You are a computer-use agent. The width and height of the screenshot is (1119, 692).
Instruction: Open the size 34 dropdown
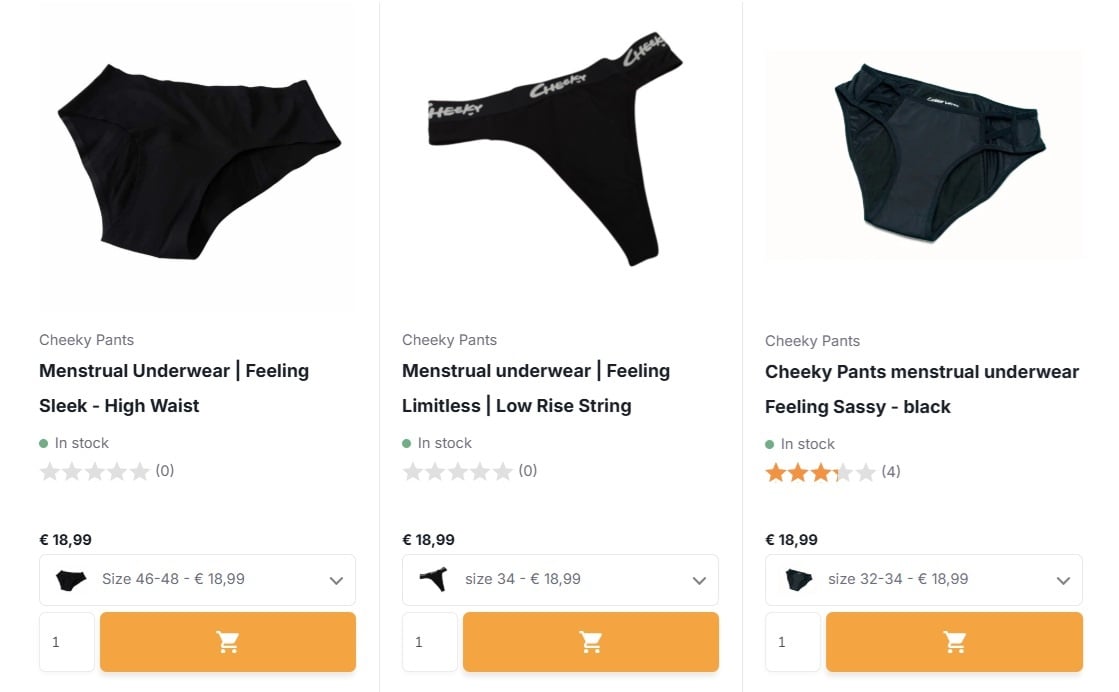pyautogui.click(x=560, y=580)
